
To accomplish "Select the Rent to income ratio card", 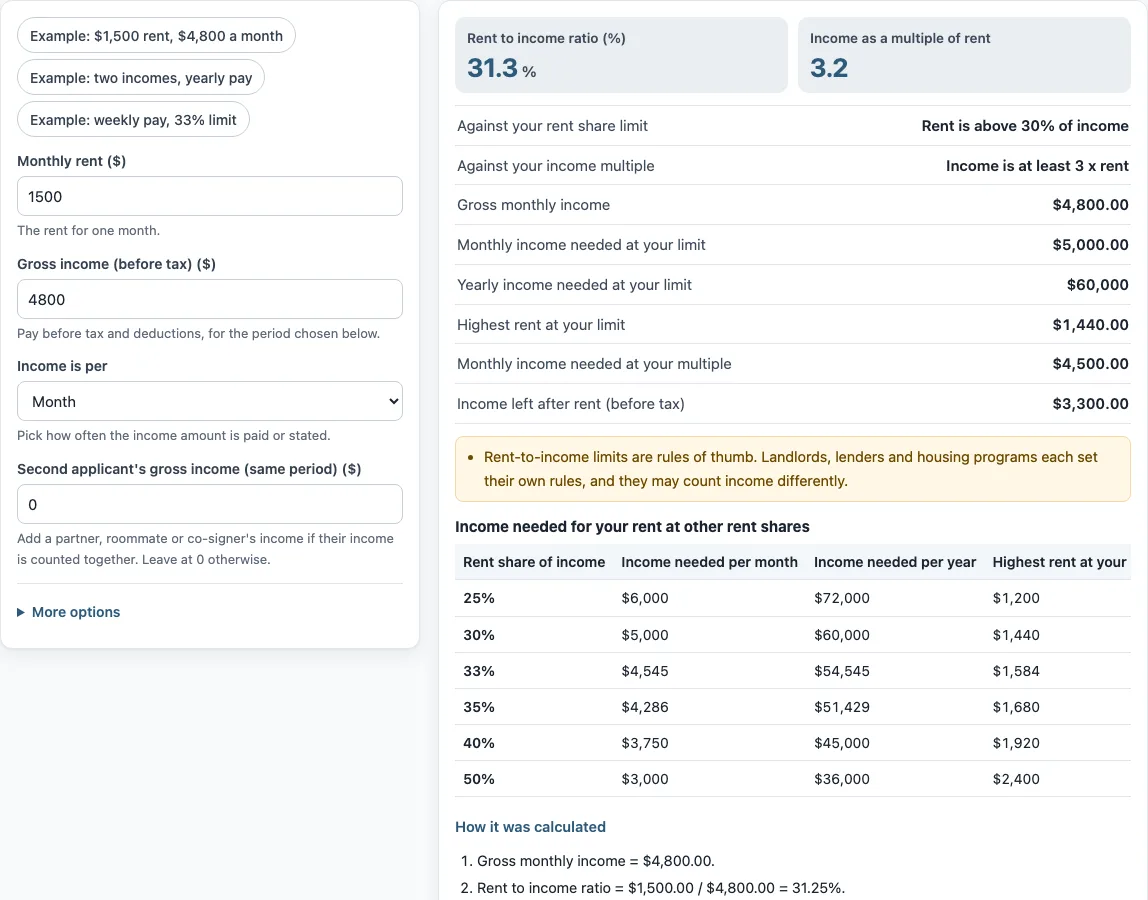I will click(x=621, y=55).
